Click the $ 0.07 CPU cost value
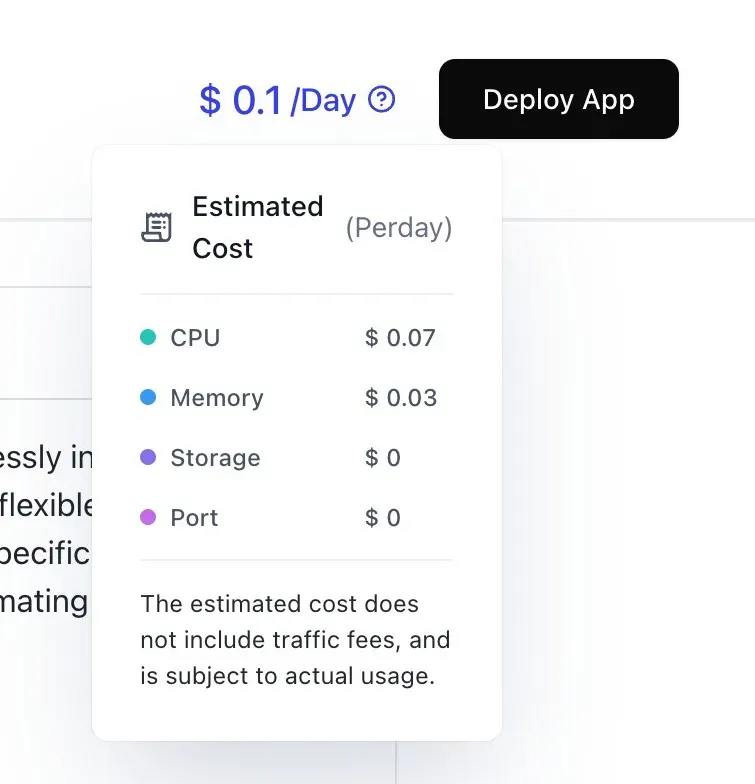 [400, 338]
